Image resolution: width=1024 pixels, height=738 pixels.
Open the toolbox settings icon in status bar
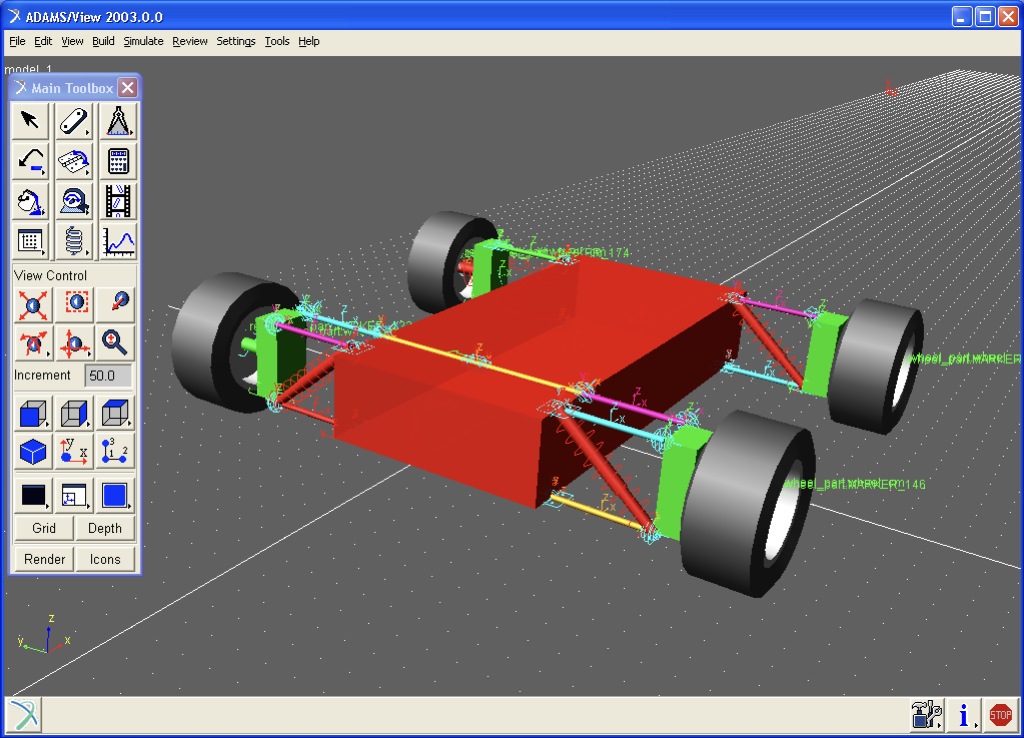(926, 716)
